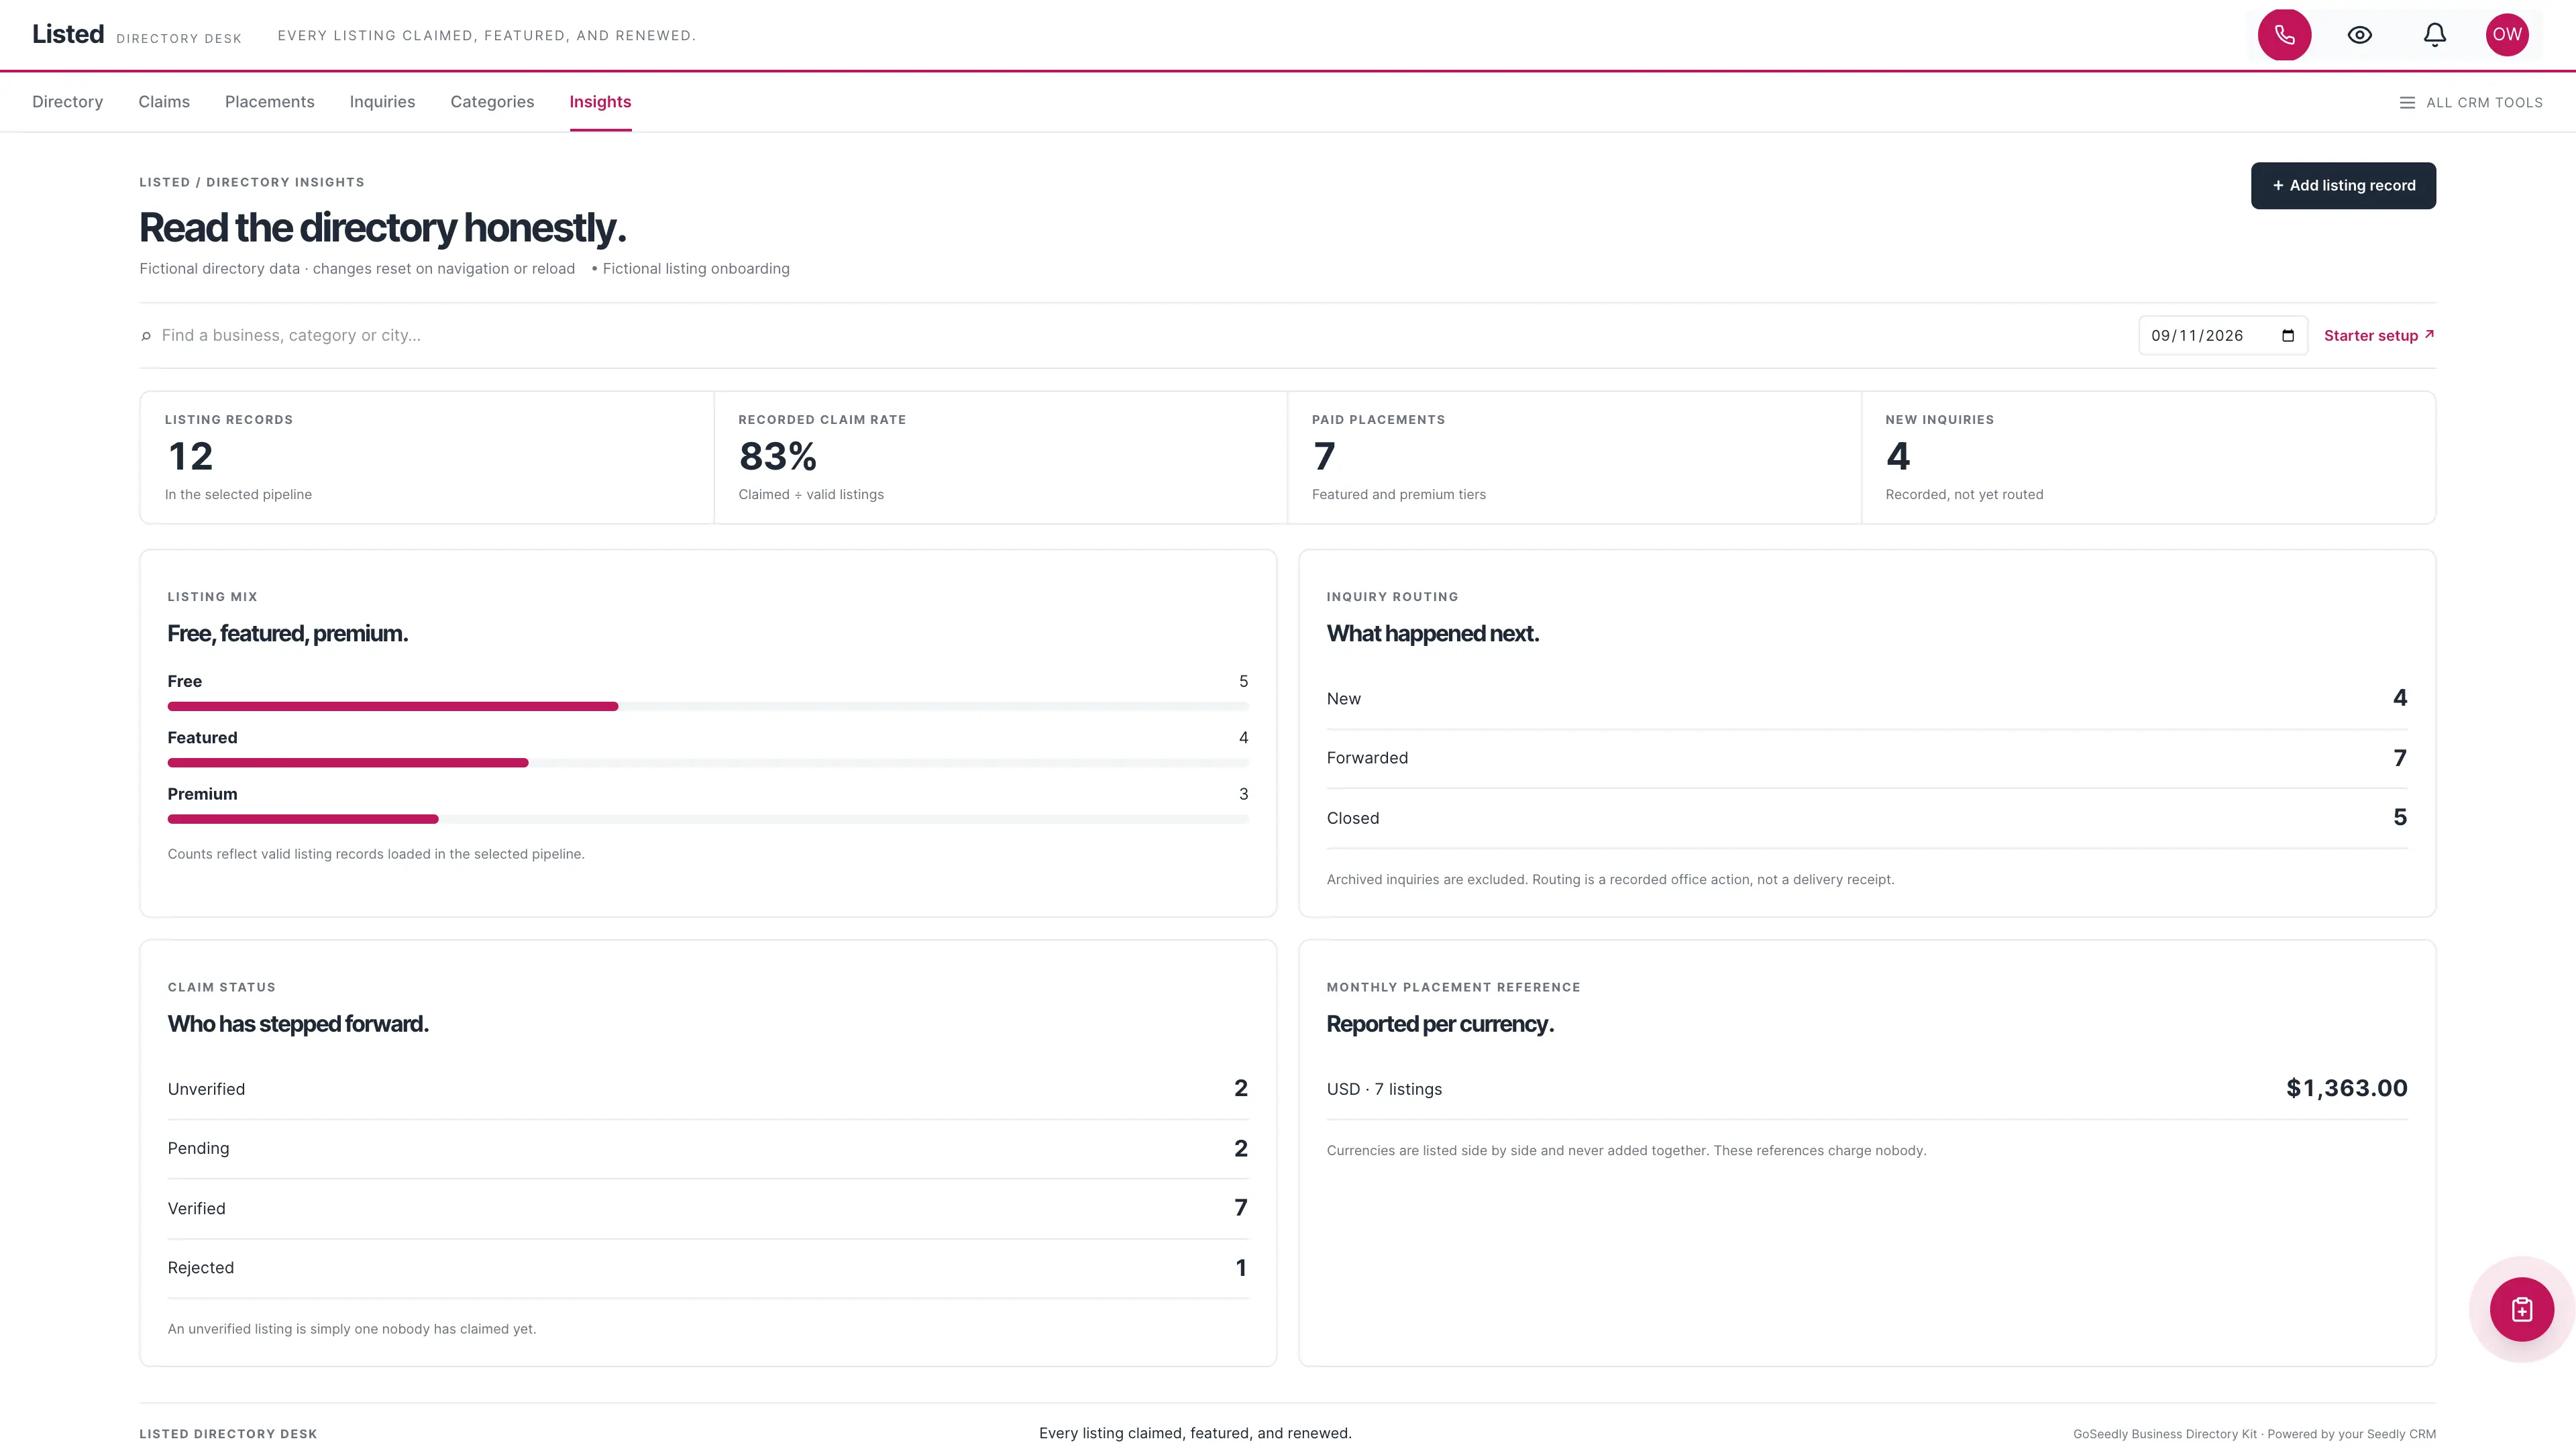This screenshot has width=2576, height=1449.
Task: Click the Free listing progress bar
Action: click(708, 706)
